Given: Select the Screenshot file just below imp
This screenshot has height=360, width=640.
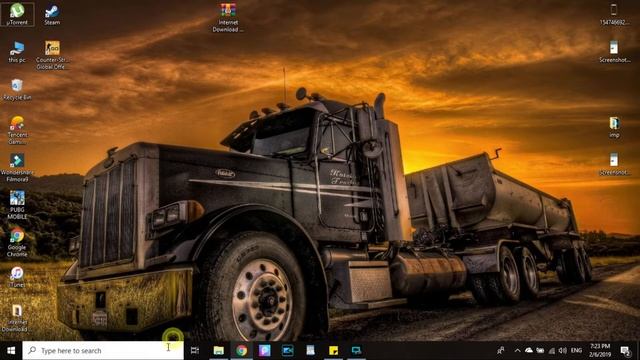Looking at the screenshot, I should [x=614, y=164].
